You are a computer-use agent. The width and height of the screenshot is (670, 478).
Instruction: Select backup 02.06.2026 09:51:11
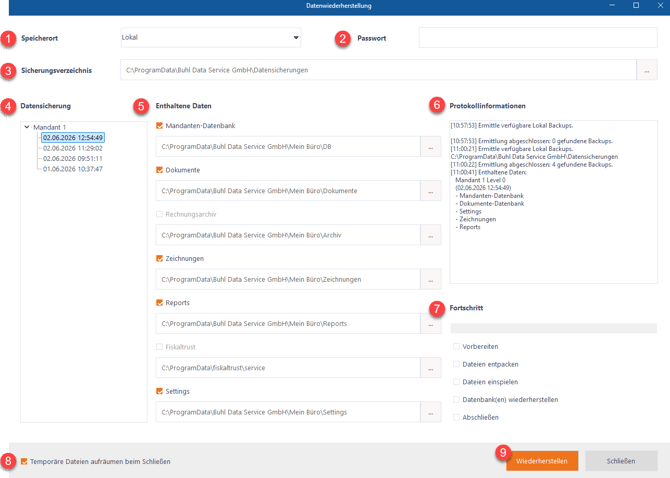73,158
